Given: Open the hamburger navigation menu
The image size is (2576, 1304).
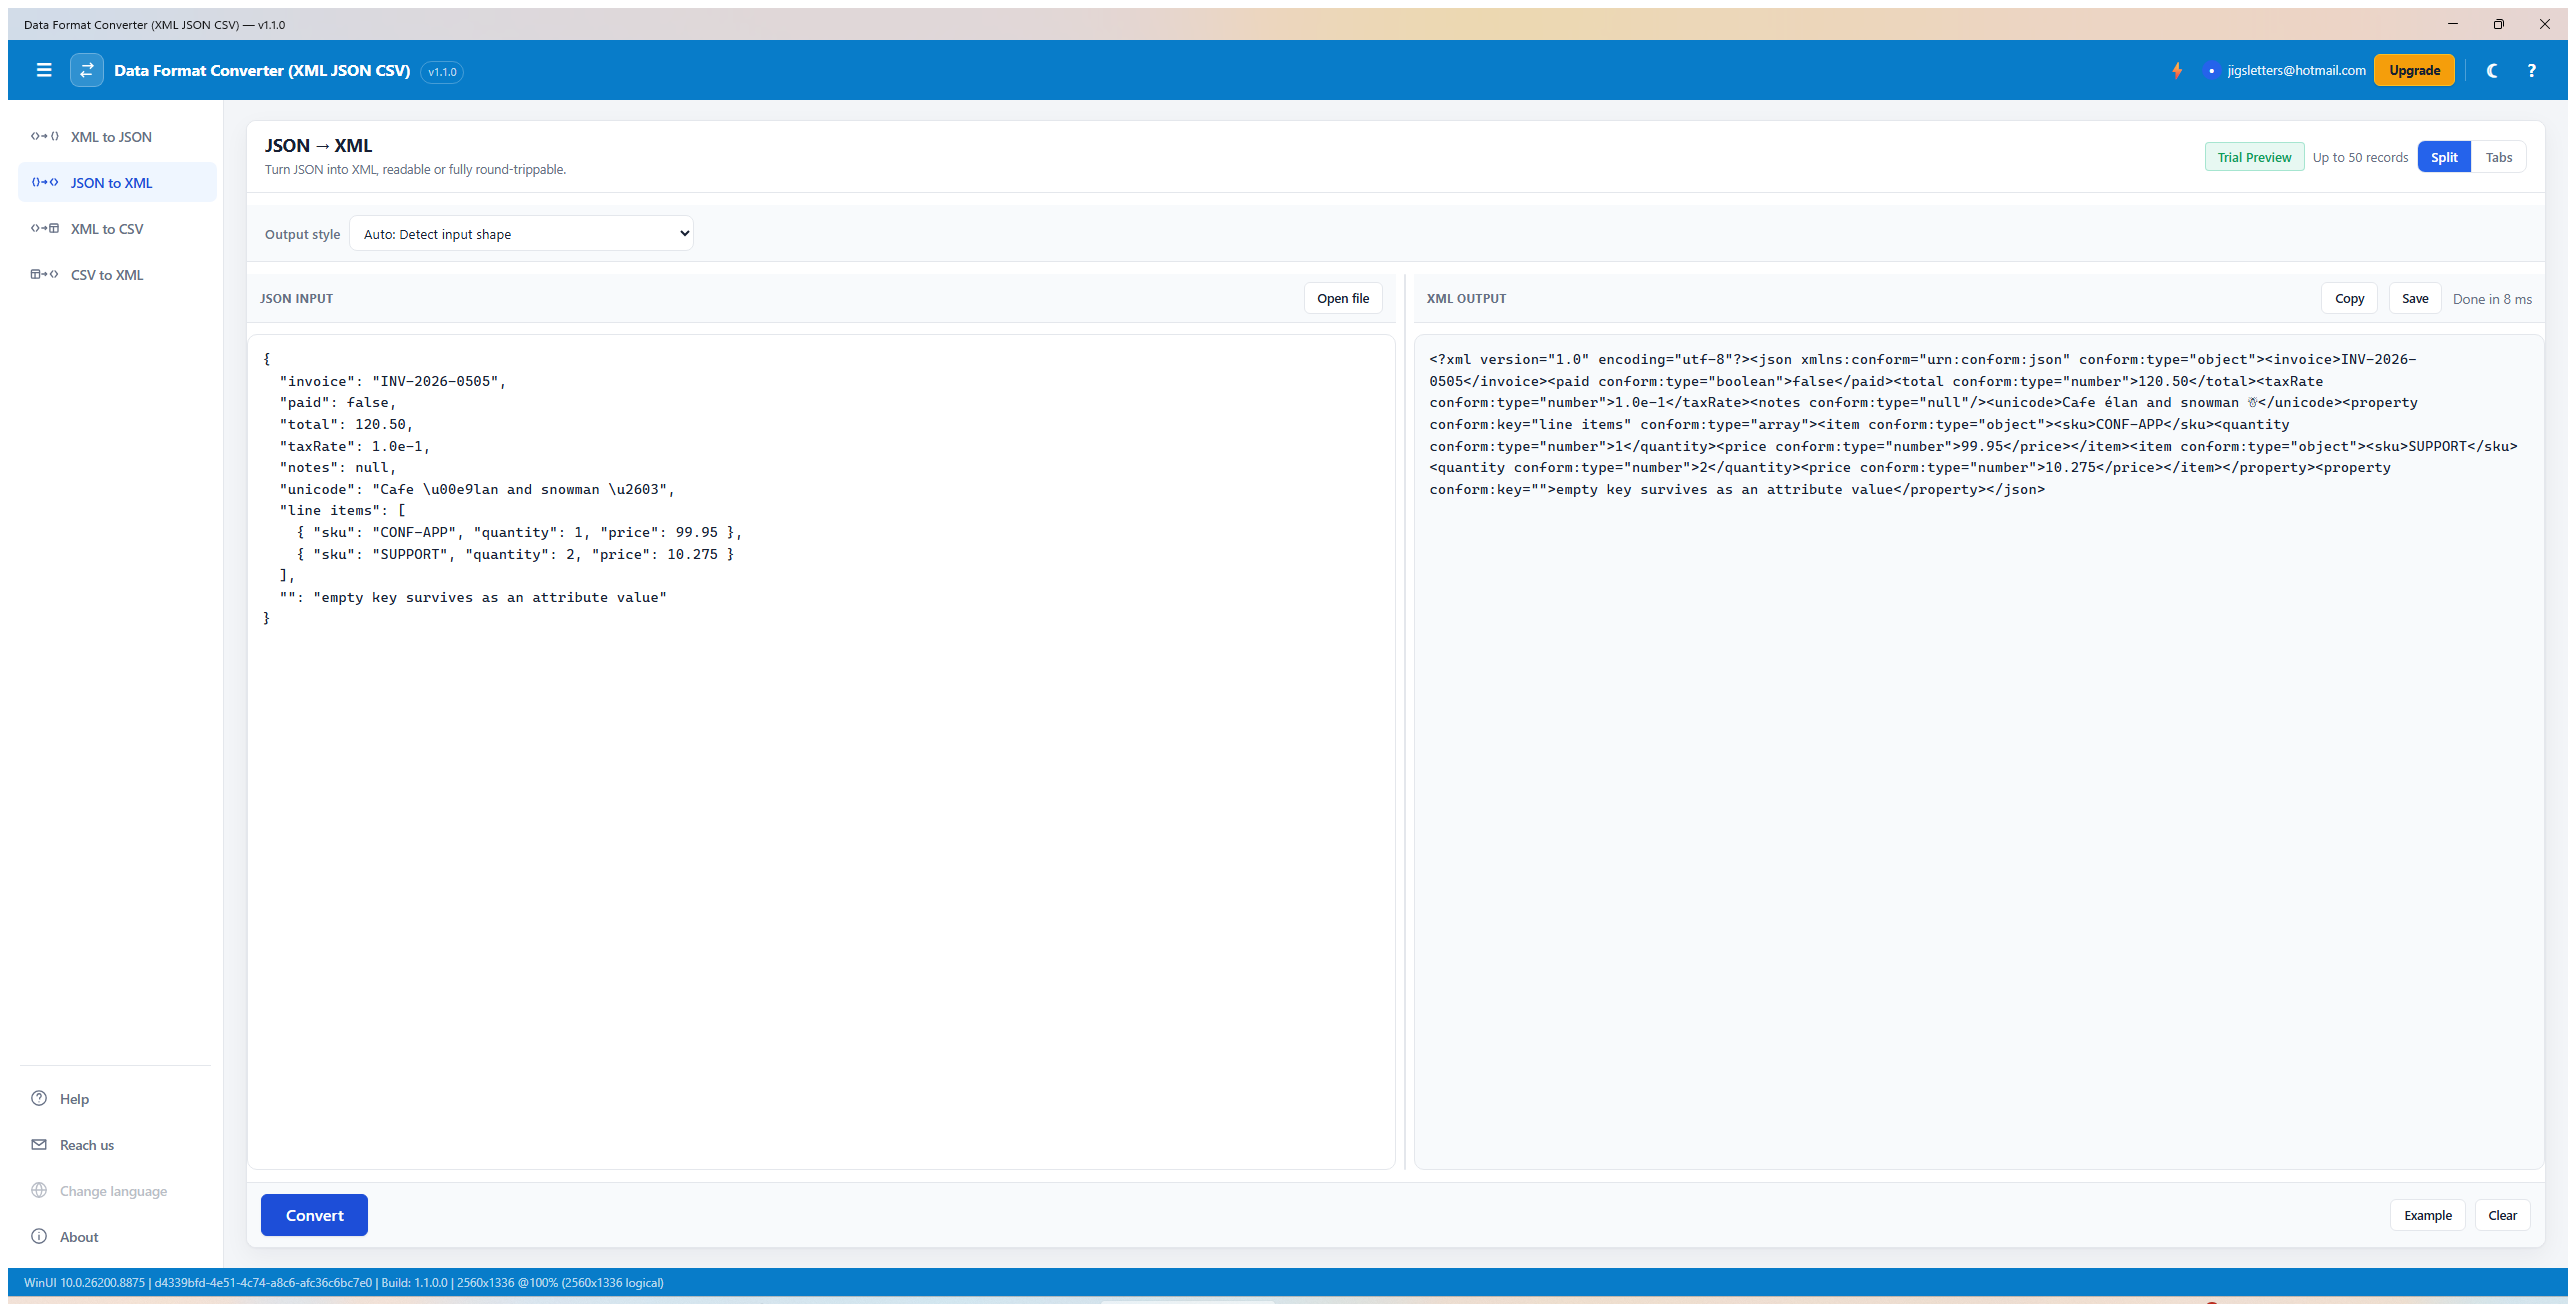Looking at the screenshot, I should tap(43, 70).
